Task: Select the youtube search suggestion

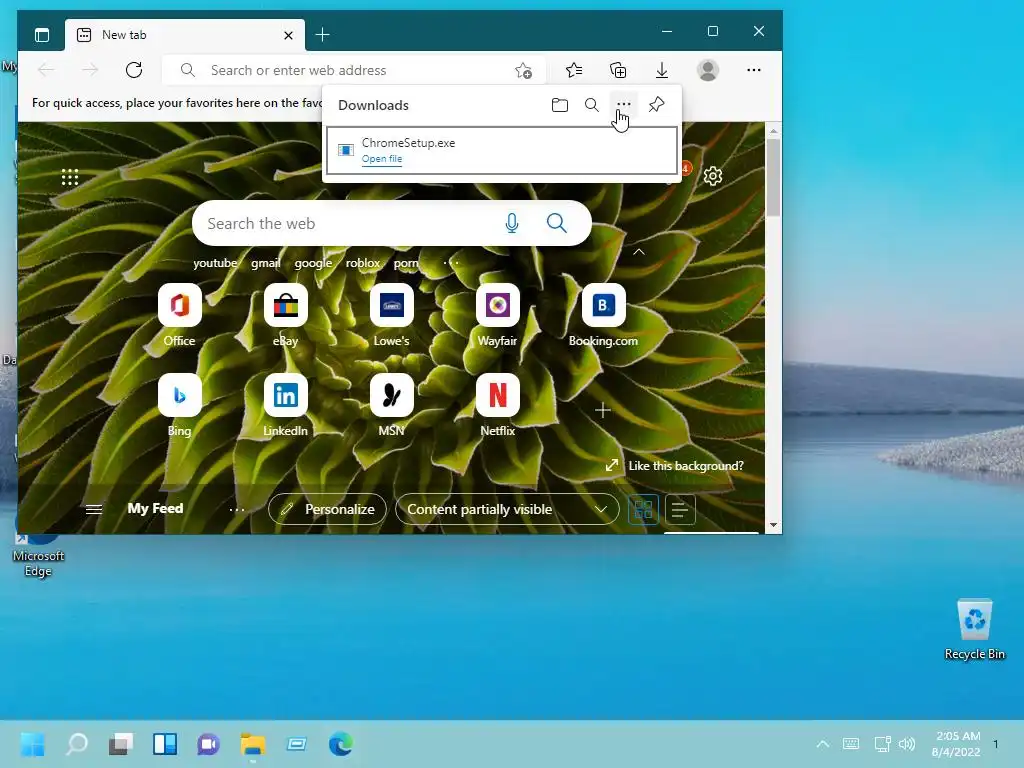Action: tap(215, 263)
